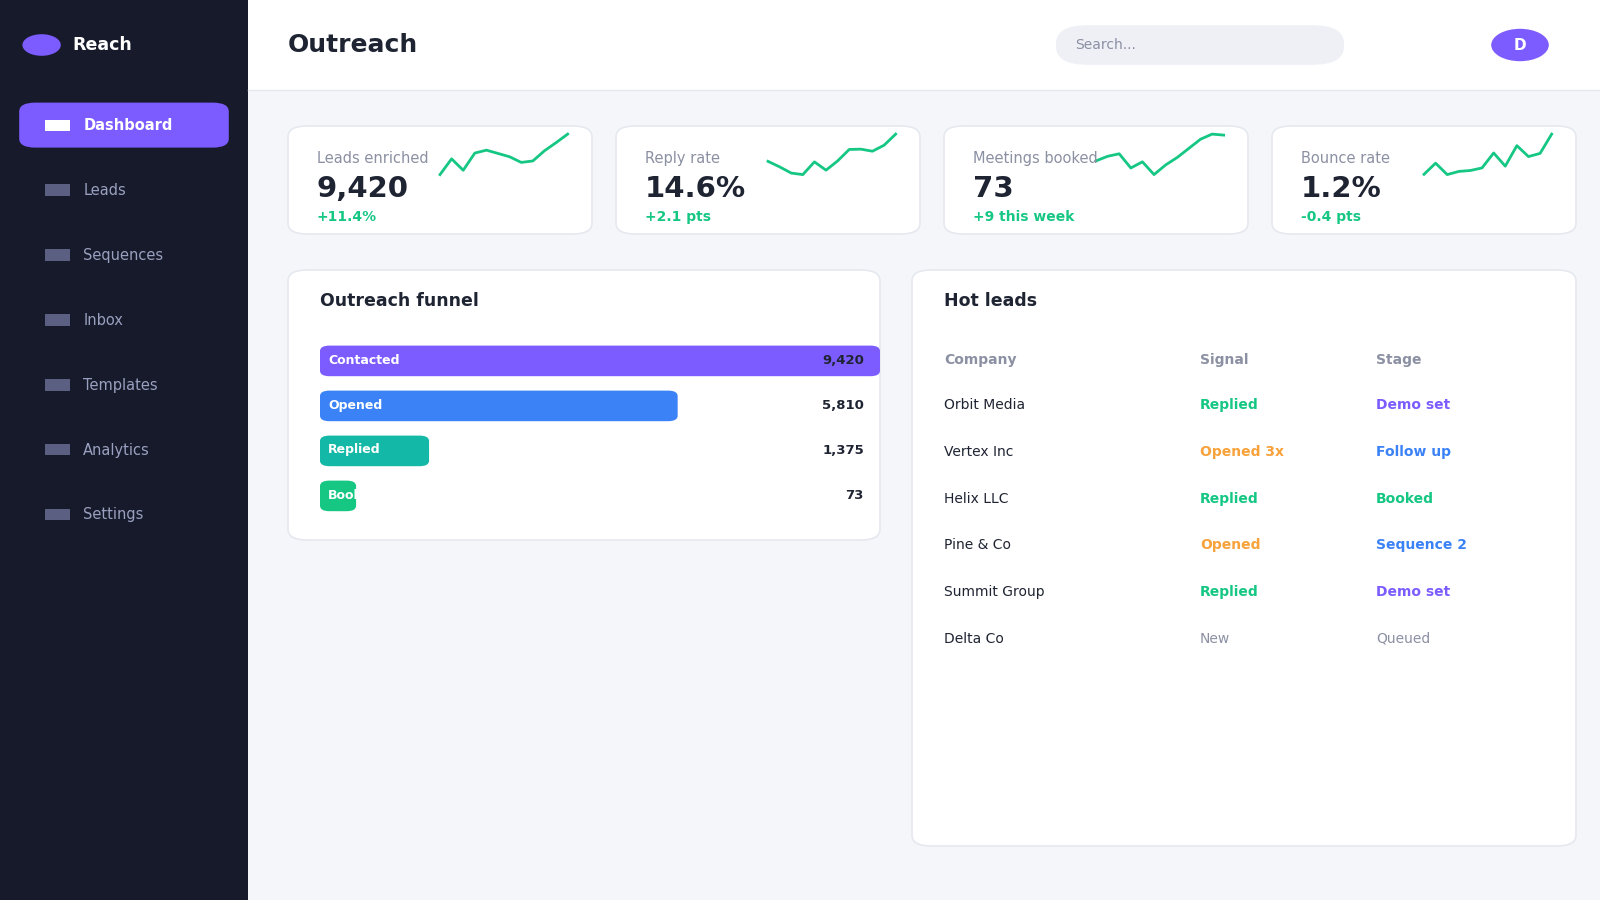Click the Reach logo icon
This screenshot has height=900, width=1600.
point(41,45)
